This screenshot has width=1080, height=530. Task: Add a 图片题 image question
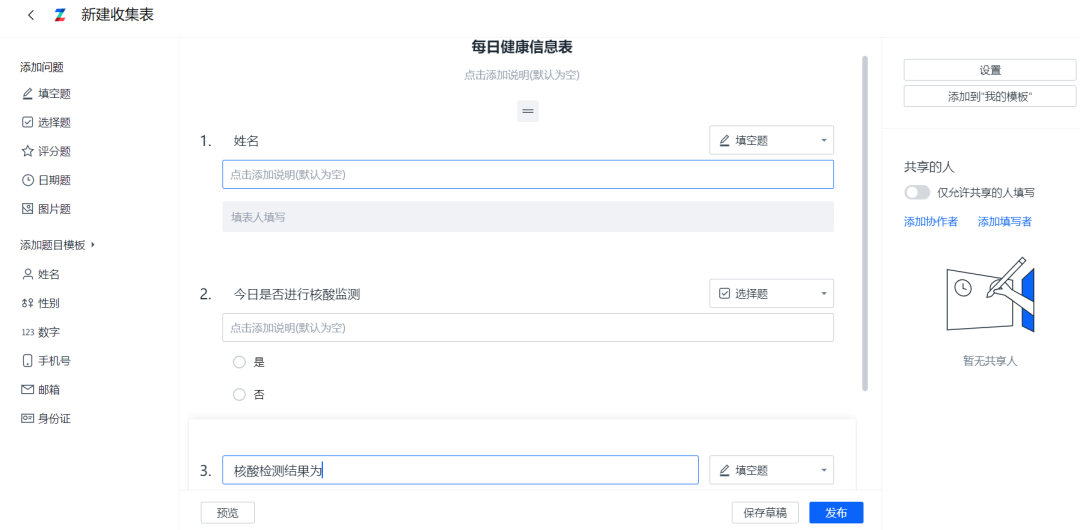(x=46, y=209)
